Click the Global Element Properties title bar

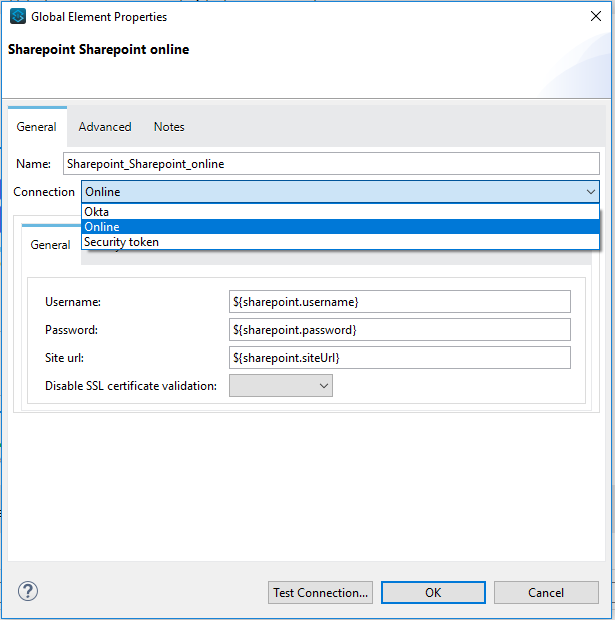tap(300, 17)
